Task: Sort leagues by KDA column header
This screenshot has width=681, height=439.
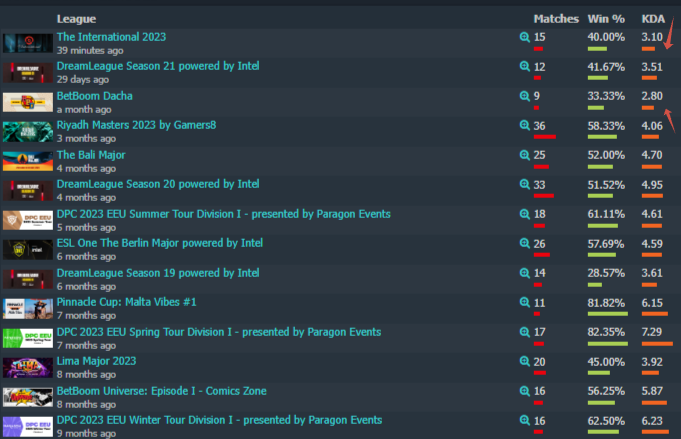Action: pyautogui.click(x=653, y=19)
